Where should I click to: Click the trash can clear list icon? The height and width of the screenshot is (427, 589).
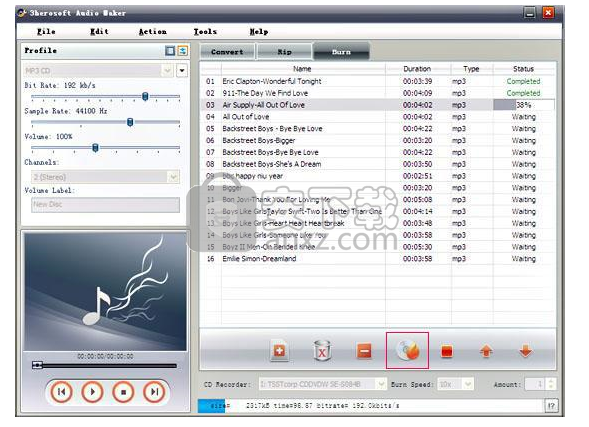tap(322, 351)
